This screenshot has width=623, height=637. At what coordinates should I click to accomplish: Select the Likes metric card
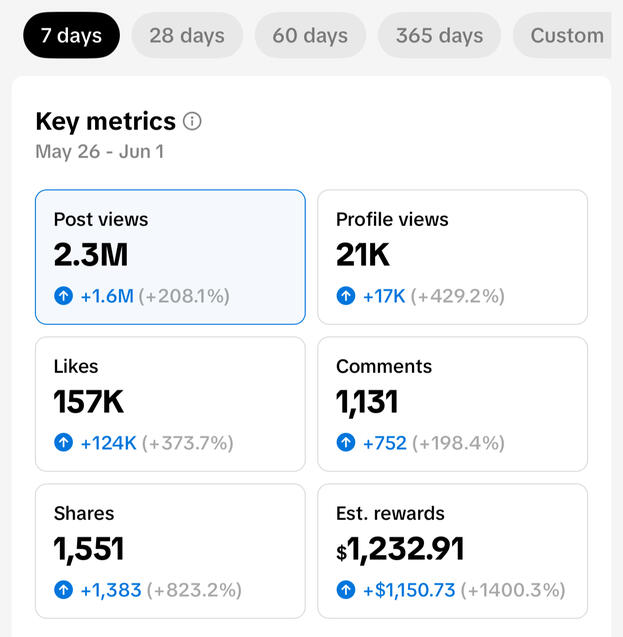(x=170, y=404)
